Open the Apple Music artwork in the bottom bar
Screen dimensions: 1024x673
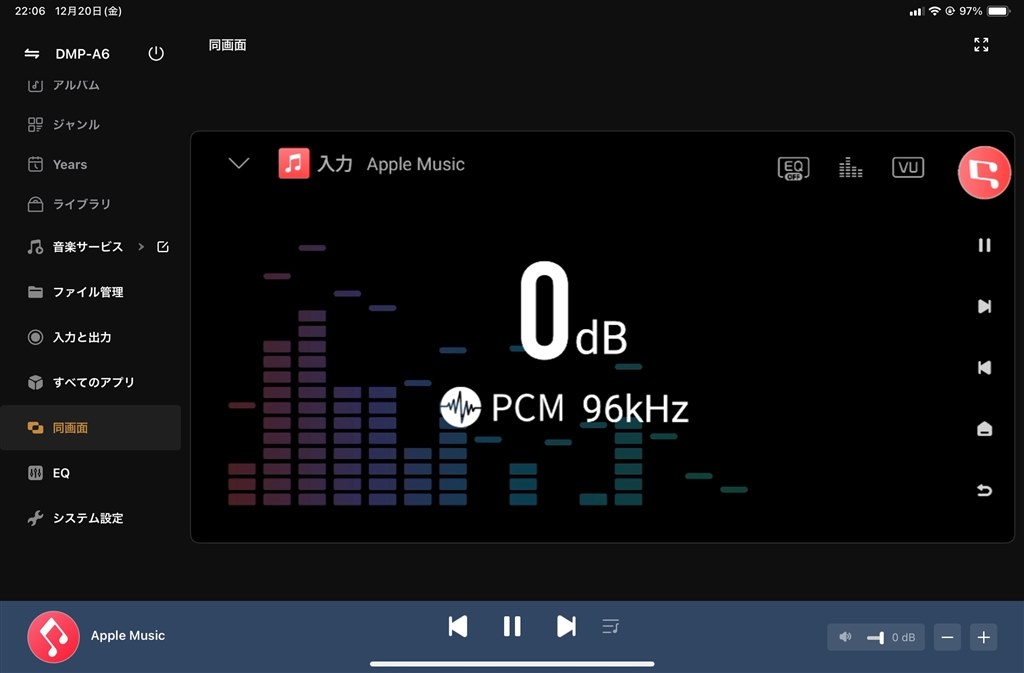point(54,636)
